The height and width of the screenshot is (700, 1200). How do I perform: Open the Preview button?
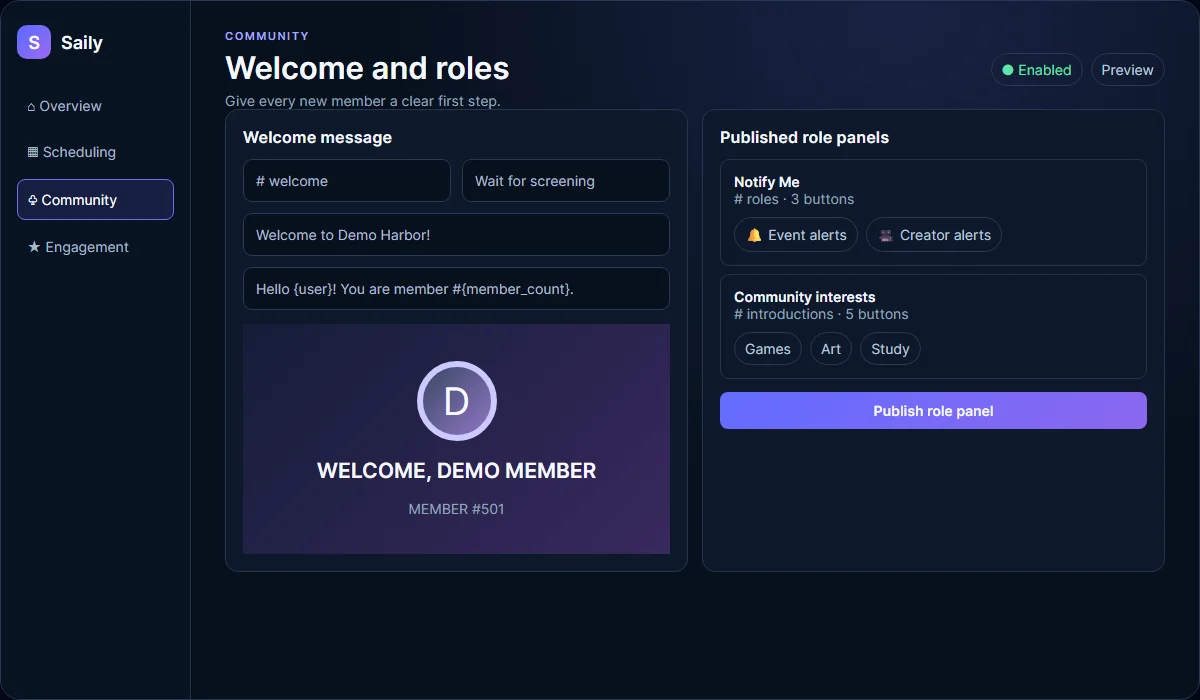(1127, 70)
